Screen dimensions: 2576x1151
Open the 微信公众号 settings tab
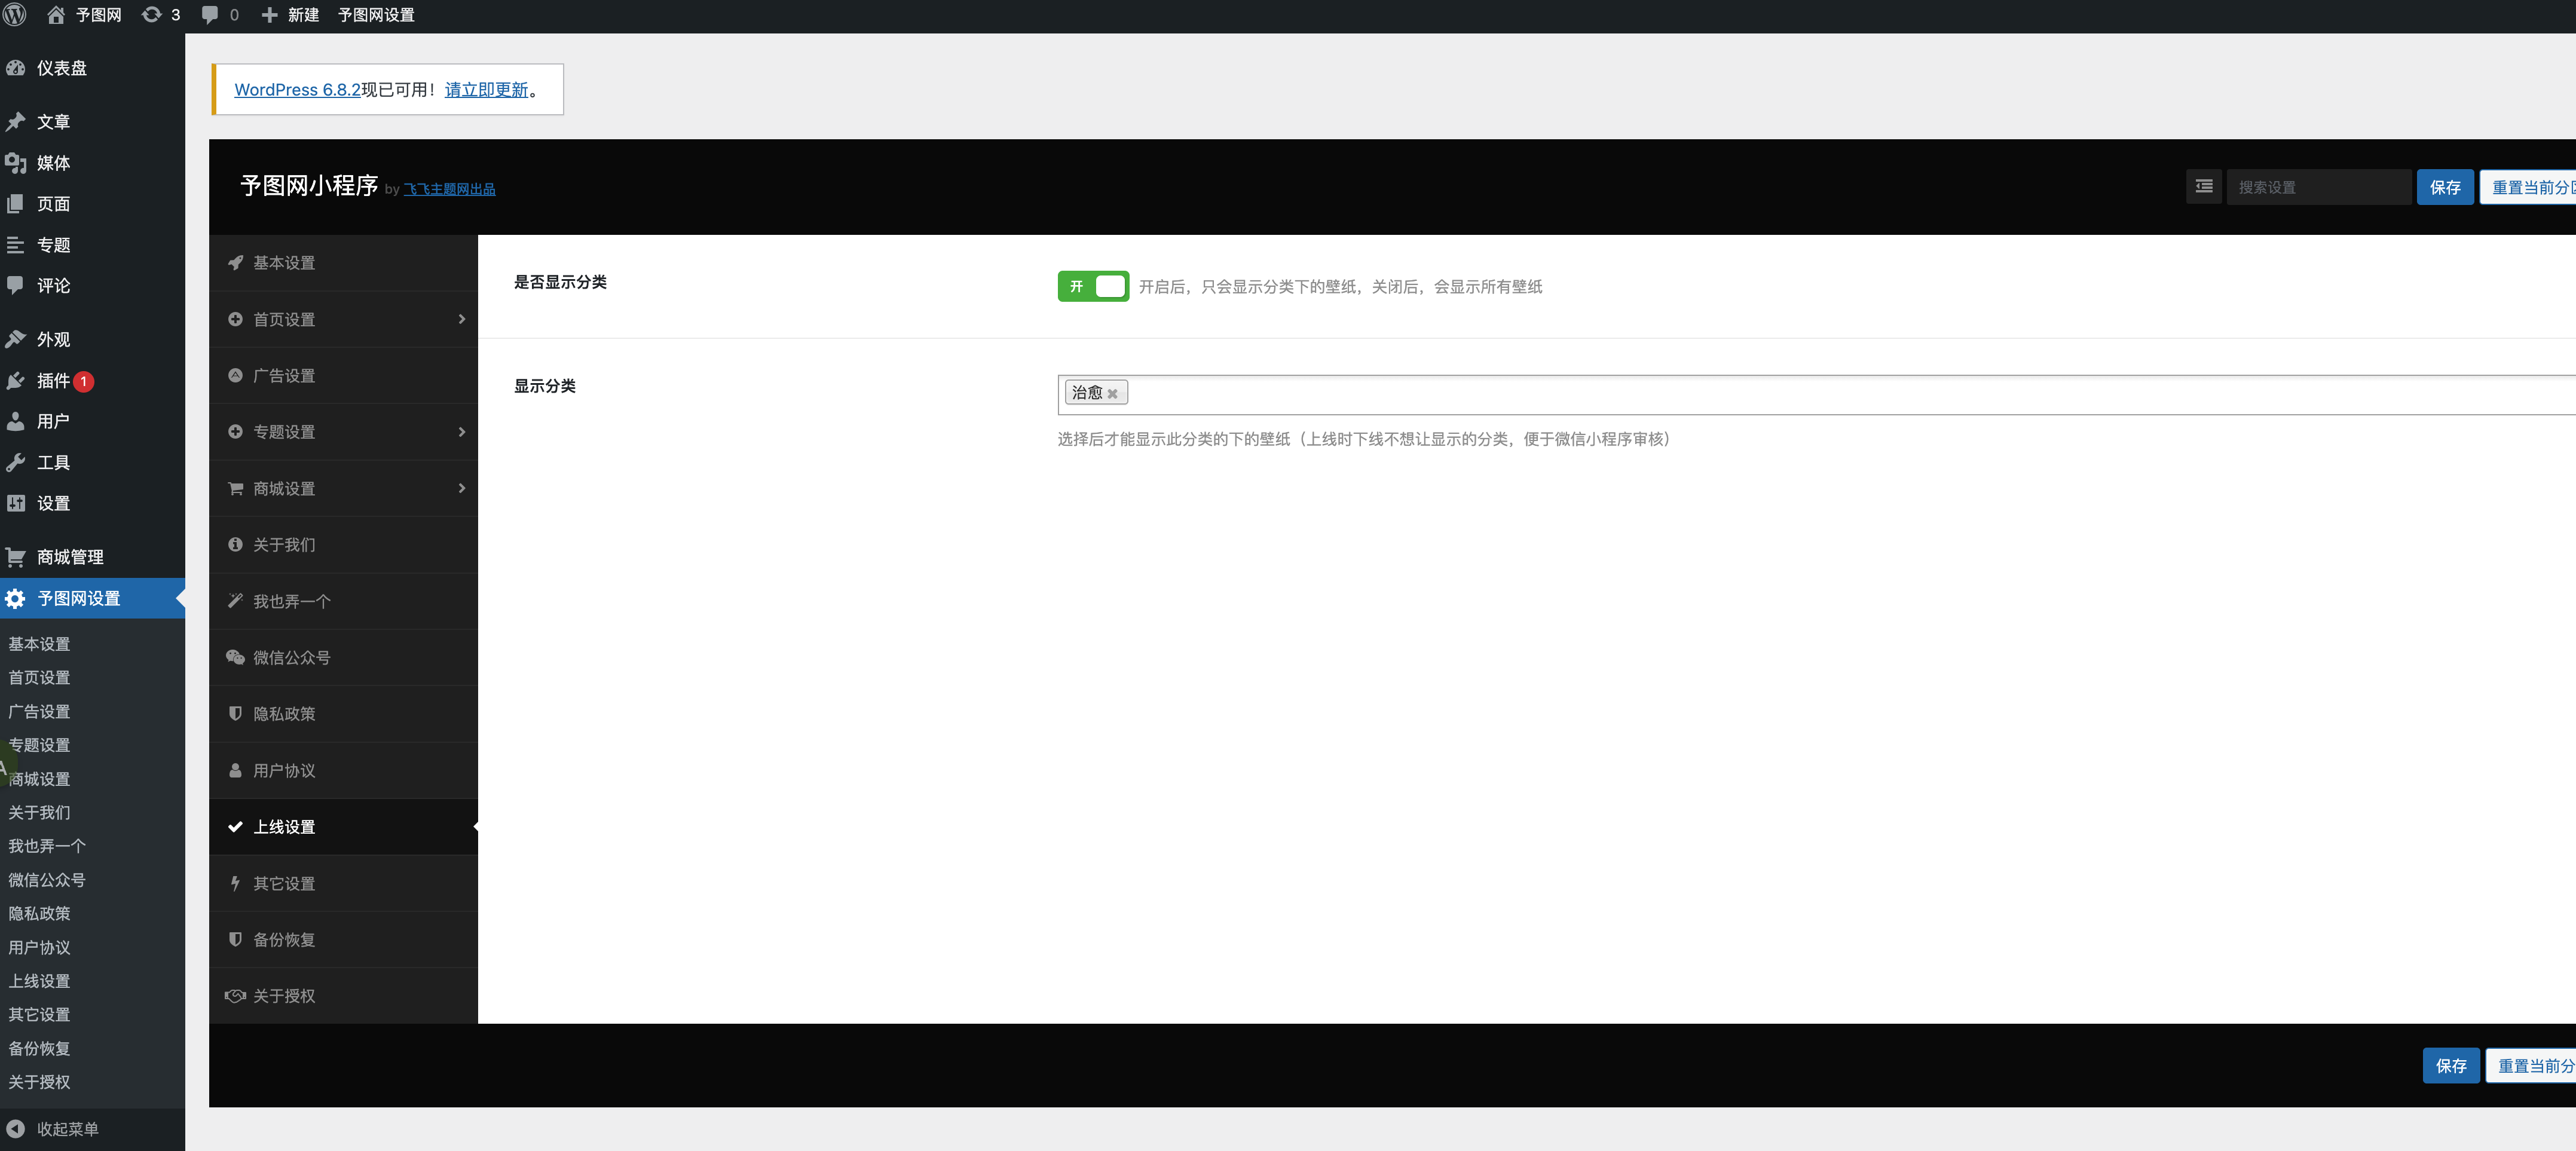point(291,658)
